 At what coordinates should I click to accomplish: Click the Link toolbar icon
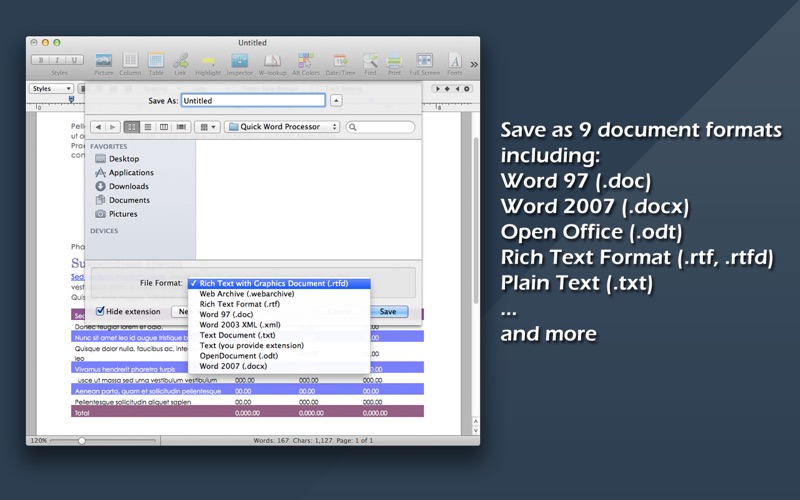180,60
